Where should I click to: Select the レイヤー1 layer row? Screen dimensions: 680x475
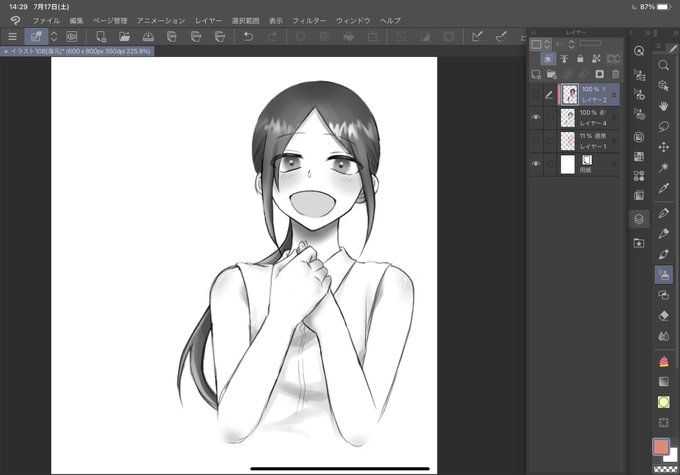coord(576,141)
